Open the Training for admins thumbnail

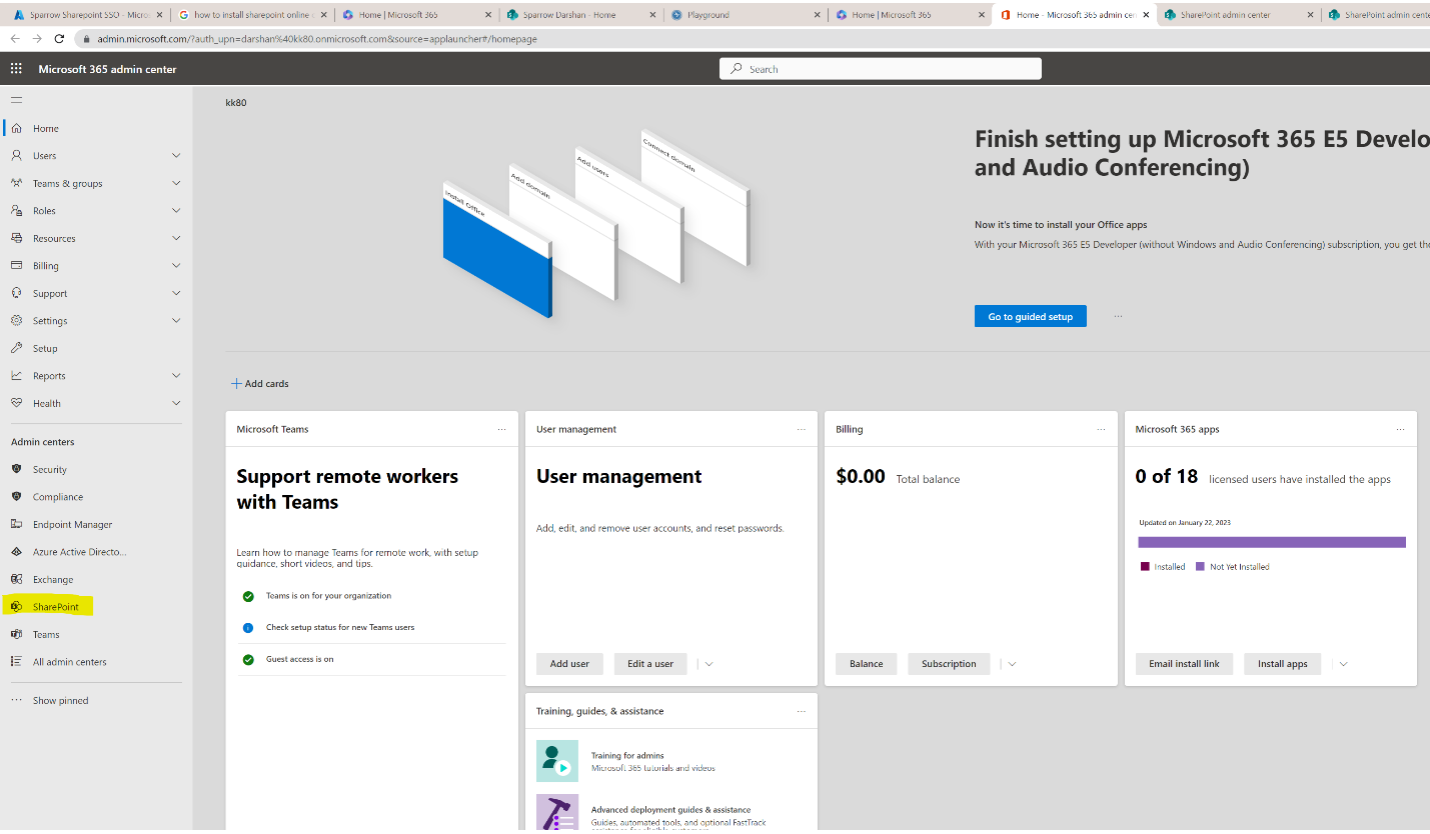[x=557, y=761]
